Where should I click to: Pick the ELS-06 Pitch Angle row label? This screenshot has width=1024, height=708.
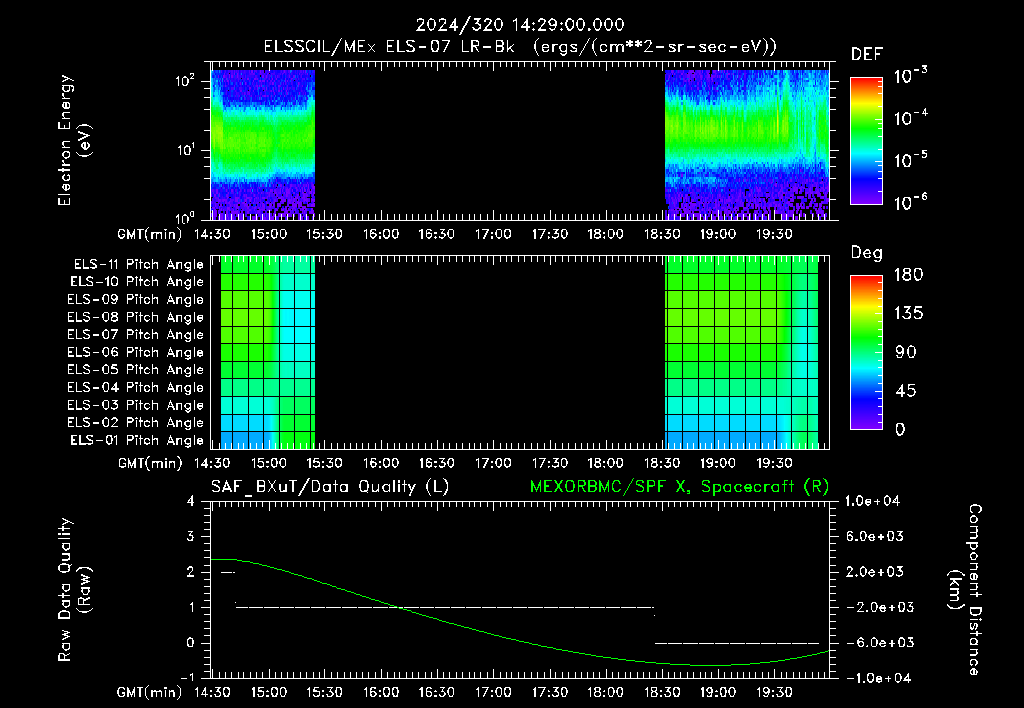pos(135,352)
